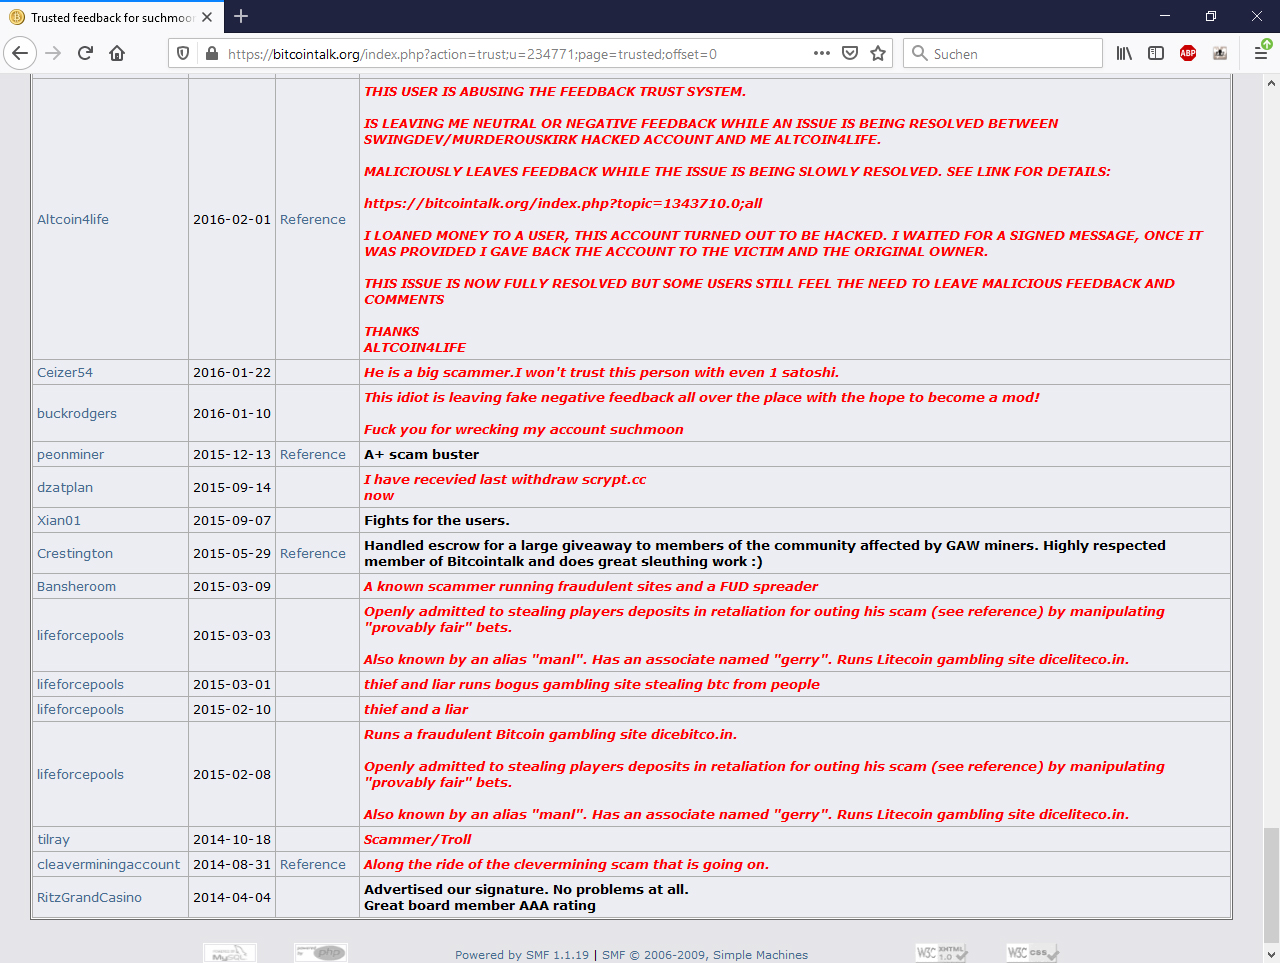Select the date 2016-01-22

232,372
